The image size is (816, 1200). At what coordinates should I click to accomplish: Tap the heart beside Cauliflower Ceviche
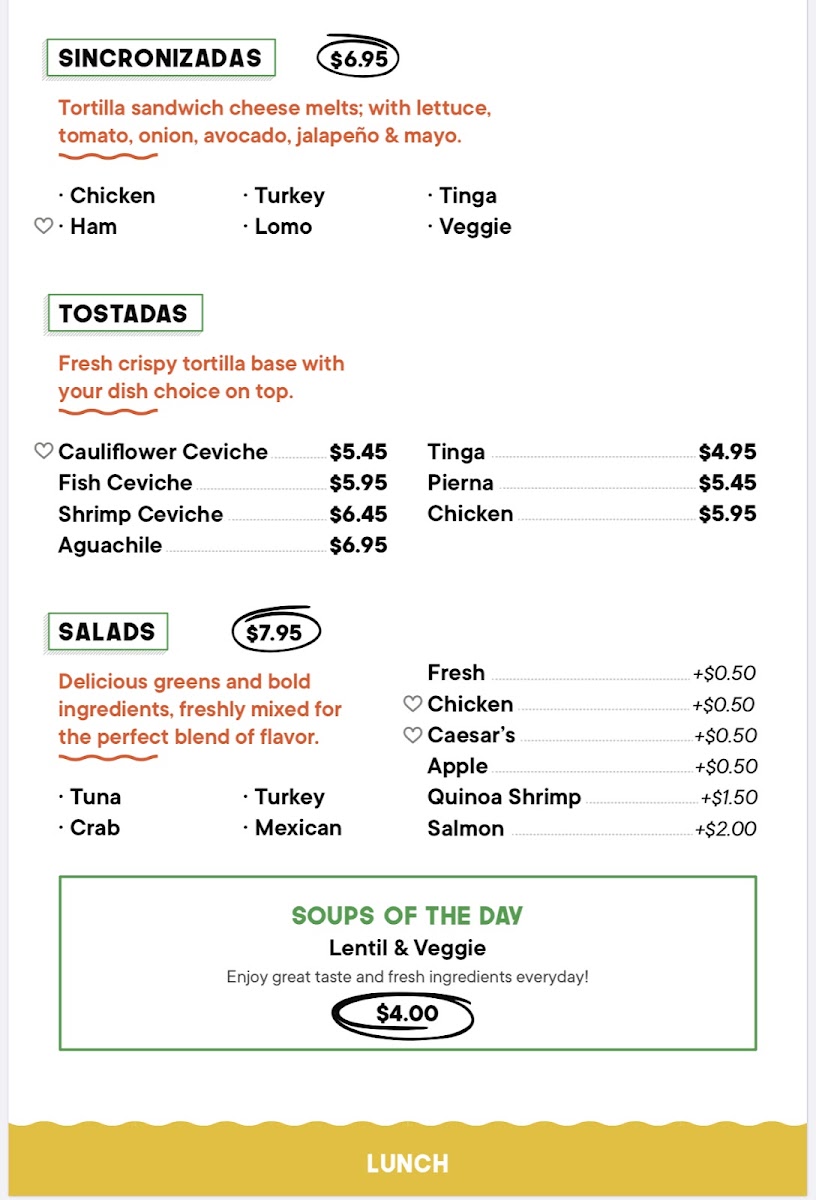[x=43, y=452]
